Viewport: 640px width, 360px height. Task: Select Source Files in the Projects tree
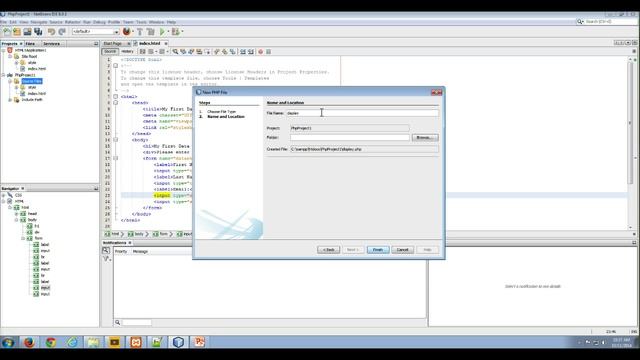pos(32,81)
